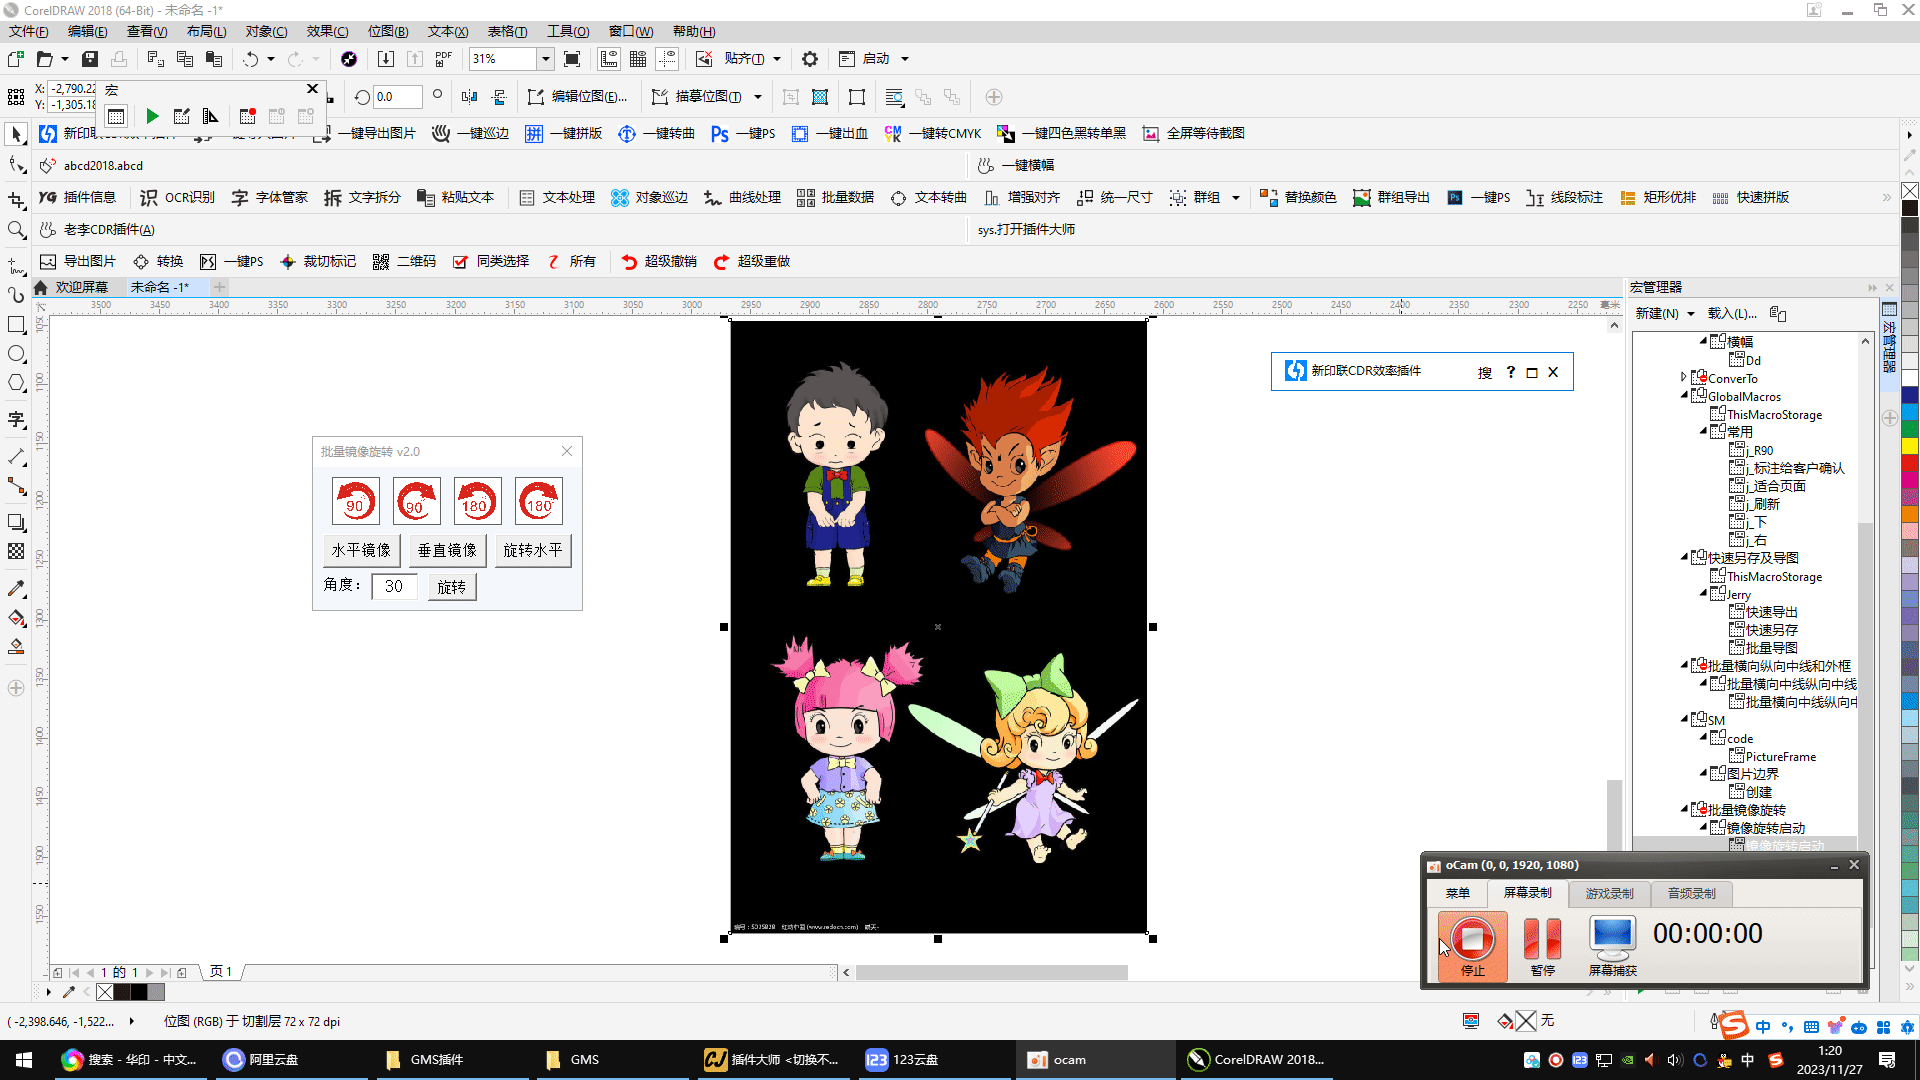Select the Rectangle tool in toolbox
1920x1080 pixels.
(x=16, y=325)
